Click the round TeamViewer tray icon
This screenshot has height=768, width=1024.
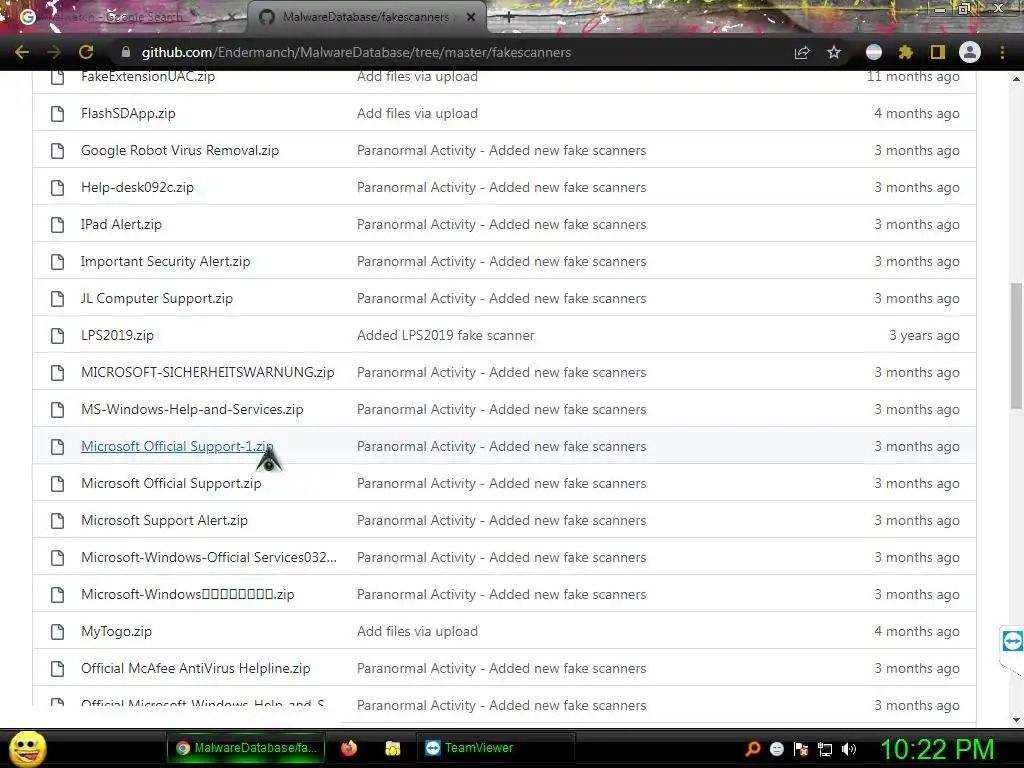[x=776, y=749]
